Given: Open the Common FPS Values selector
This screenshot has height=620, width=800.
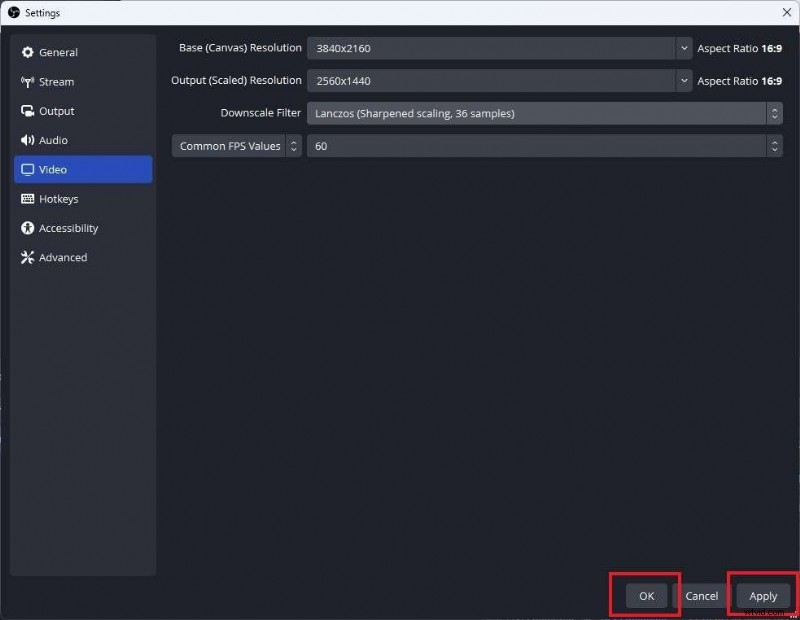Looking at the screenshot, I should click(x=291, y=145).
